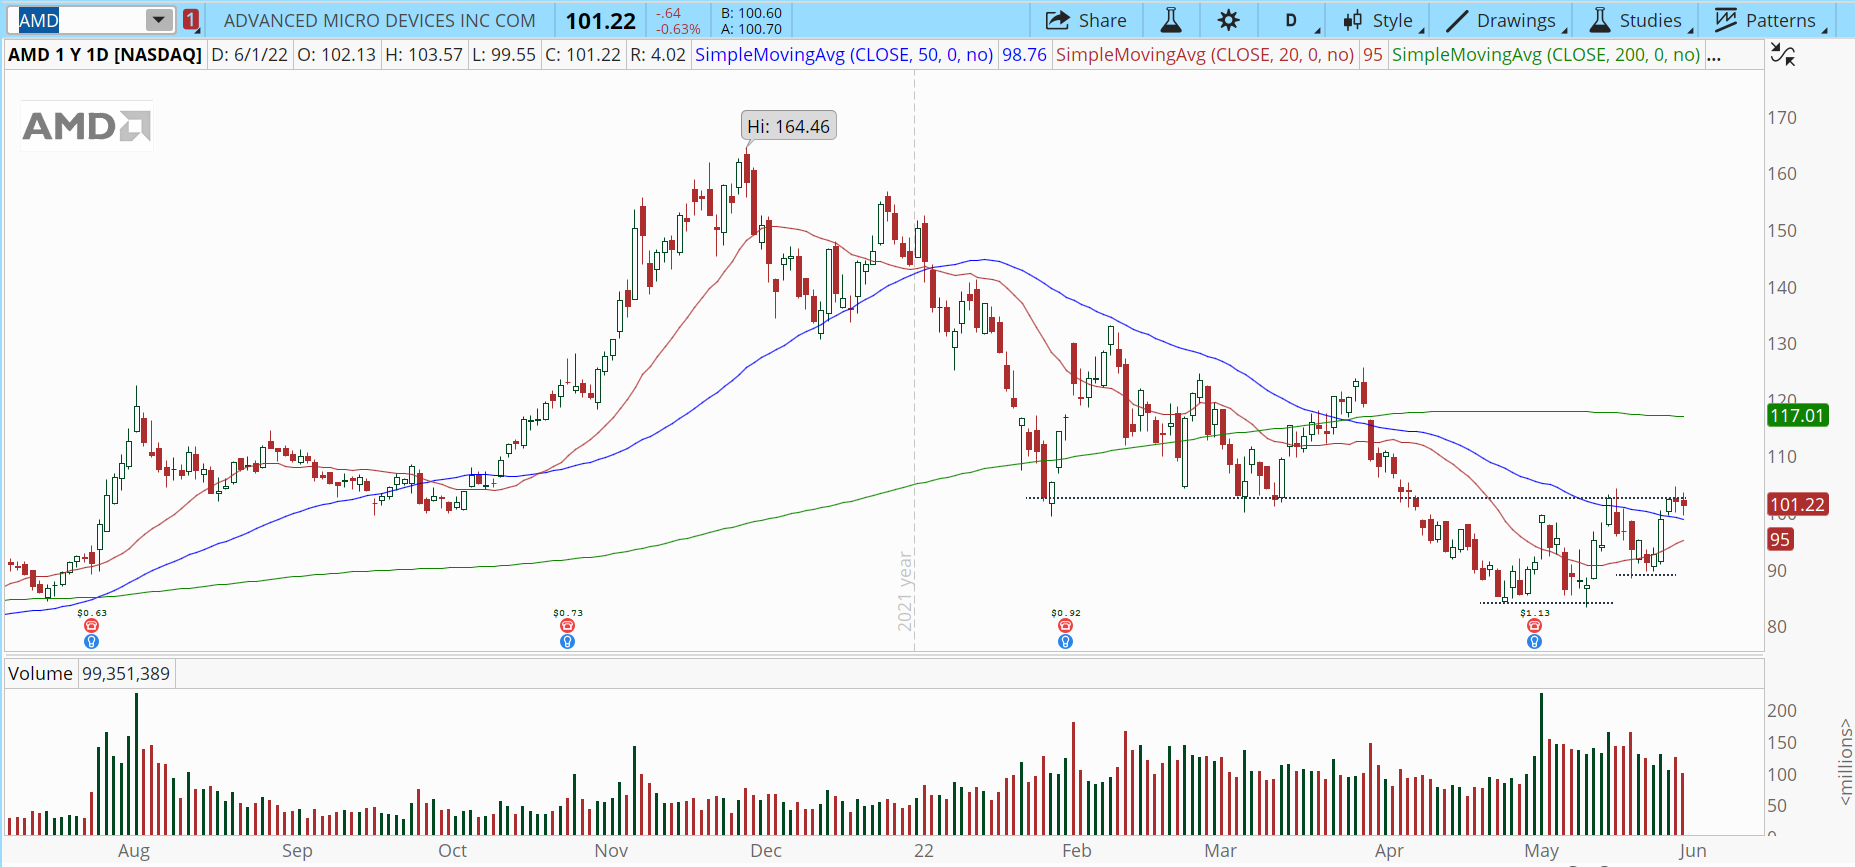Open the Drawings menu
The height and width of the screenshot is (867, 1855).
pyautogui.click(x=1505, y=20)
